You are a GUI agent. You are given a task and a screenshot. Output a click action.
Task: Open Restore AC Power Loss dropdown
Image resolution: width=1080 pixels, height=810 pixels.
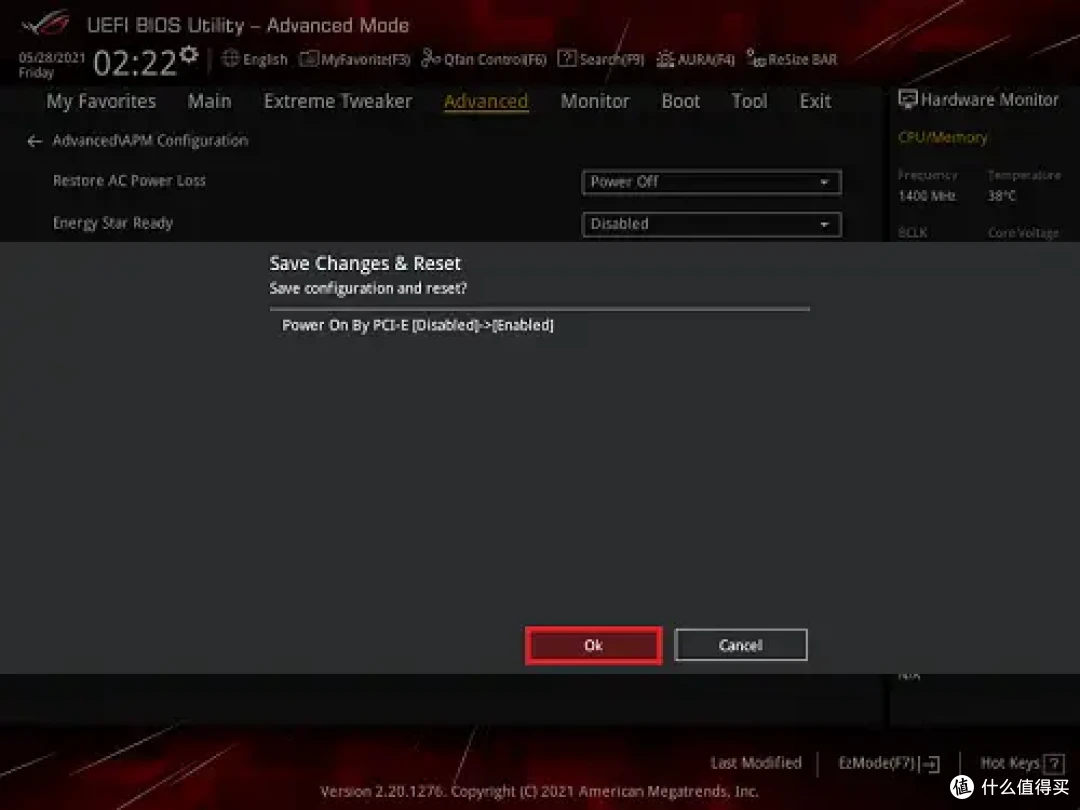(x=712, y=183)
